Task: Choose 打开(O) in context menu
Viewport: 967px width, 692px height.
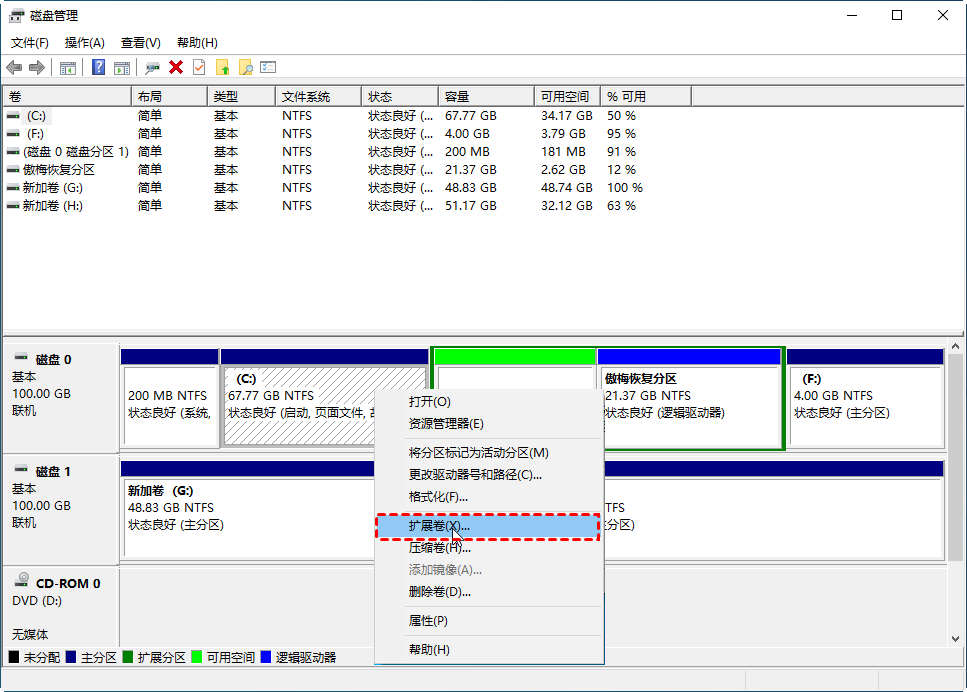Action: [x=489, y=402]
